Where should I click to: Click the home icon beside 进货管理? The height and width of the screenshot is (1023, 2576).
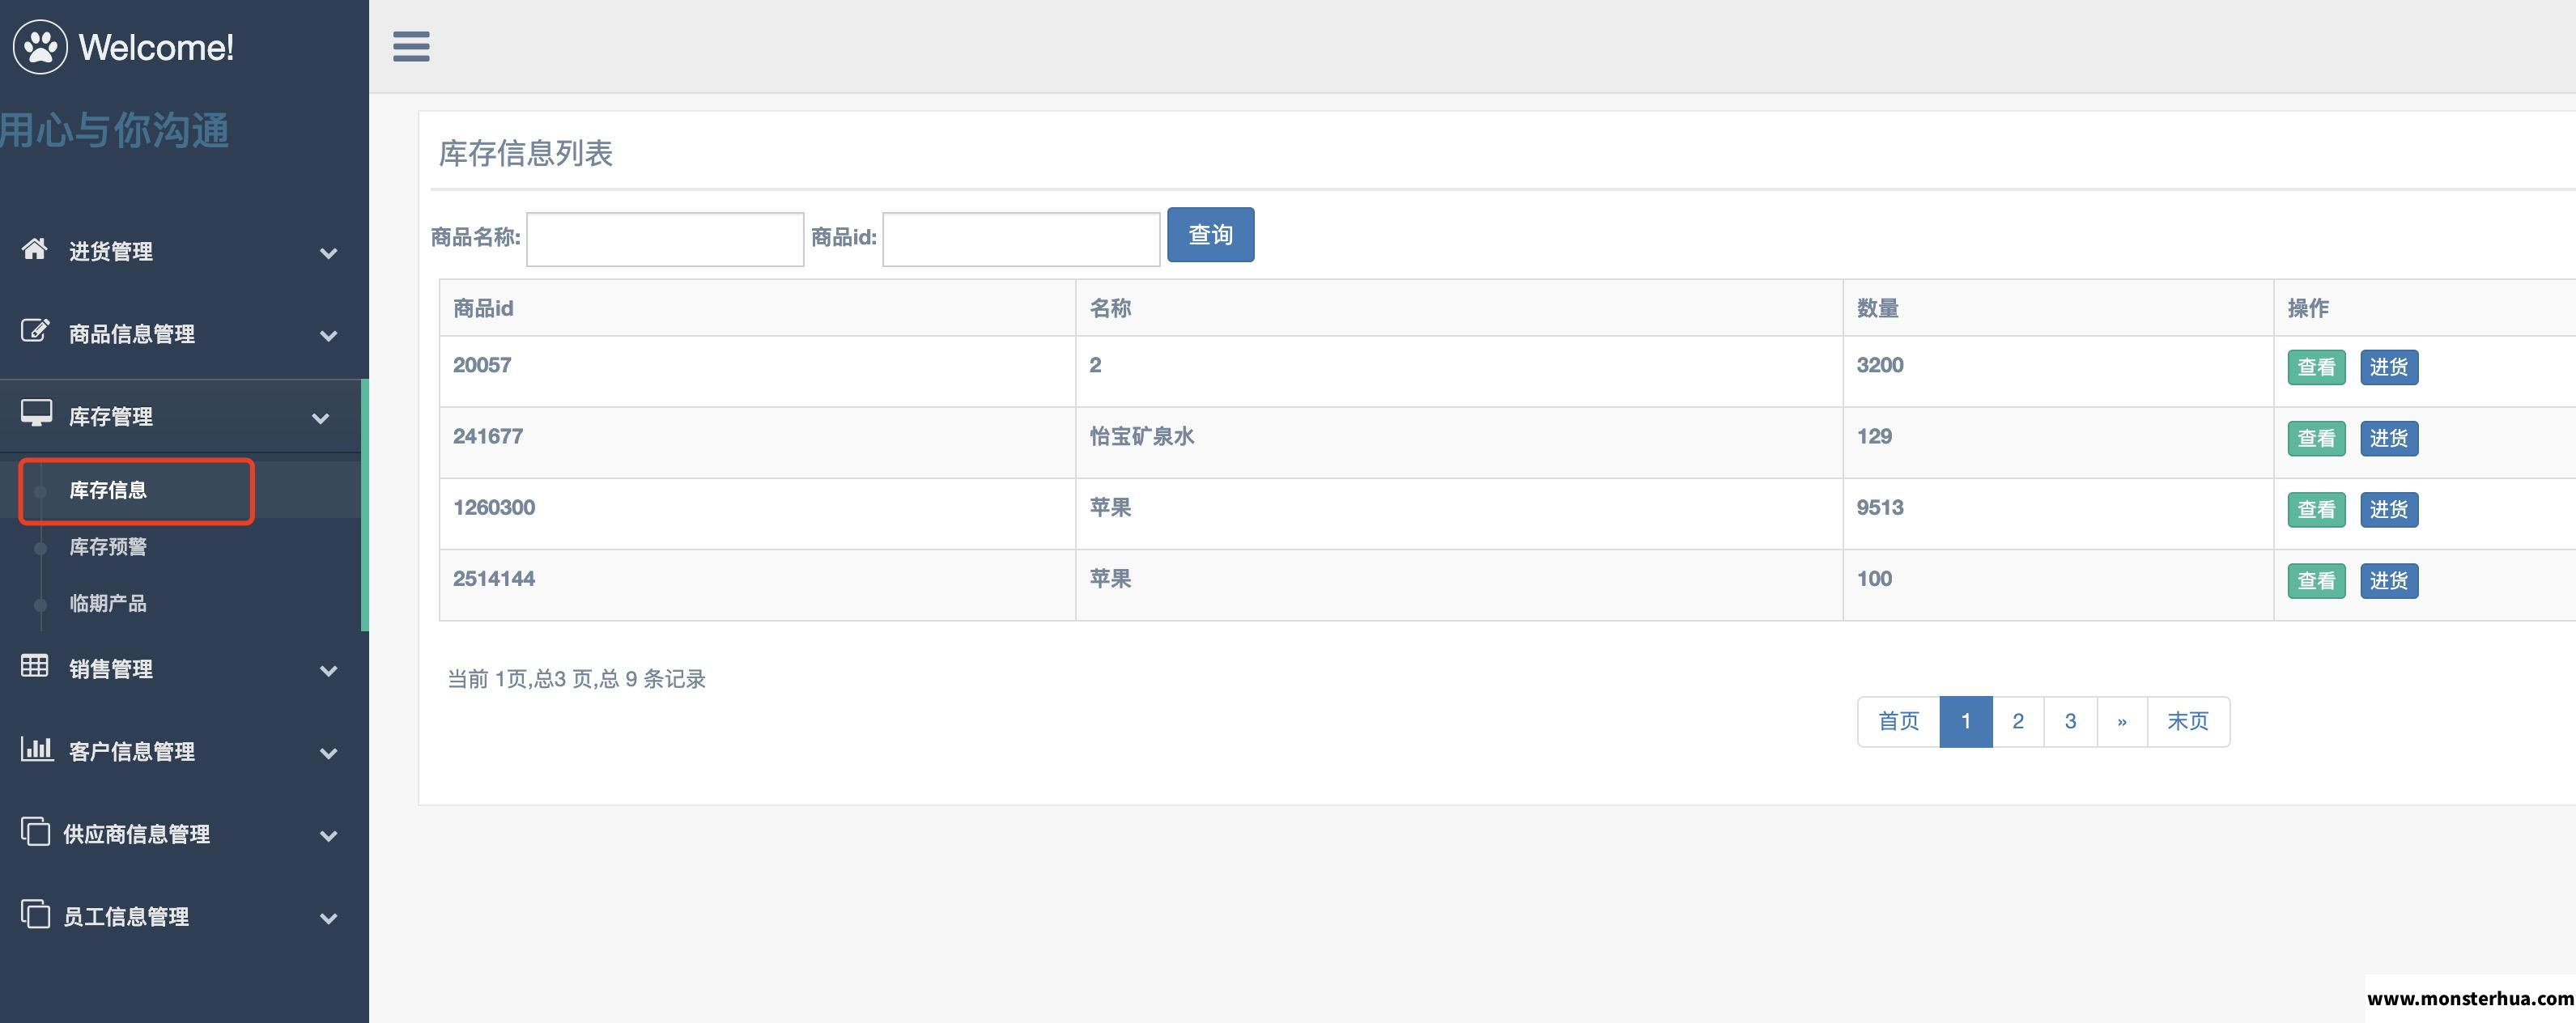pyautogui.click(x=35, y=249)
